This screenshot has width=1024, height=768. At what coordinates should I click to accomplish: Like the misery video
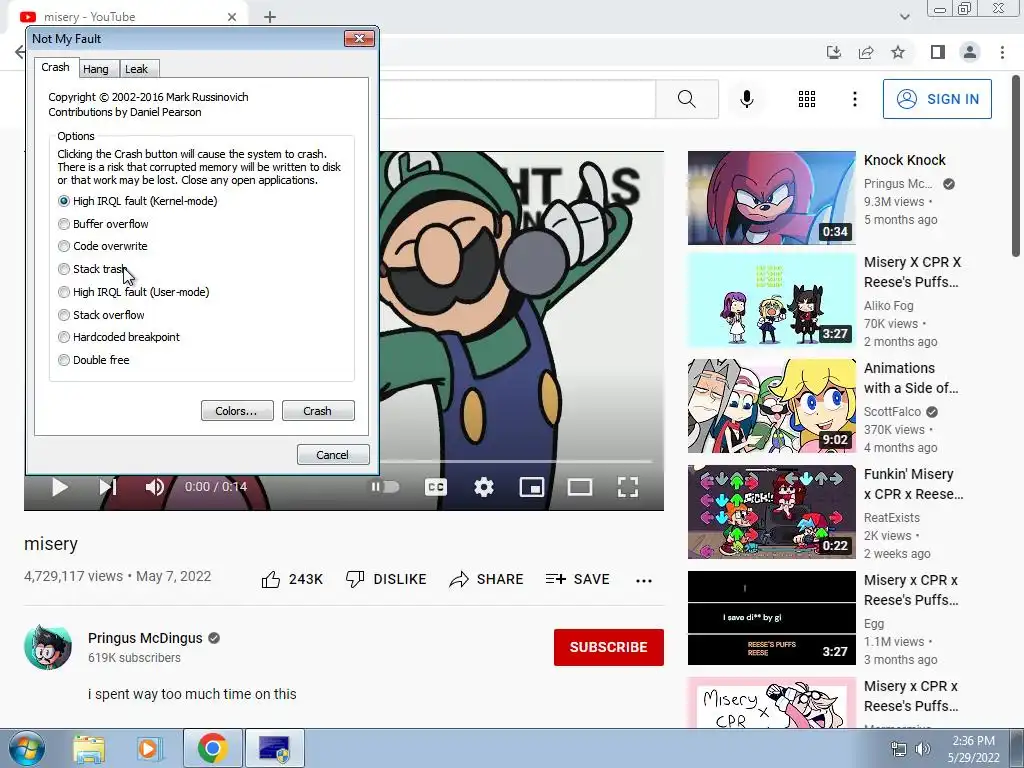(292, 579)
